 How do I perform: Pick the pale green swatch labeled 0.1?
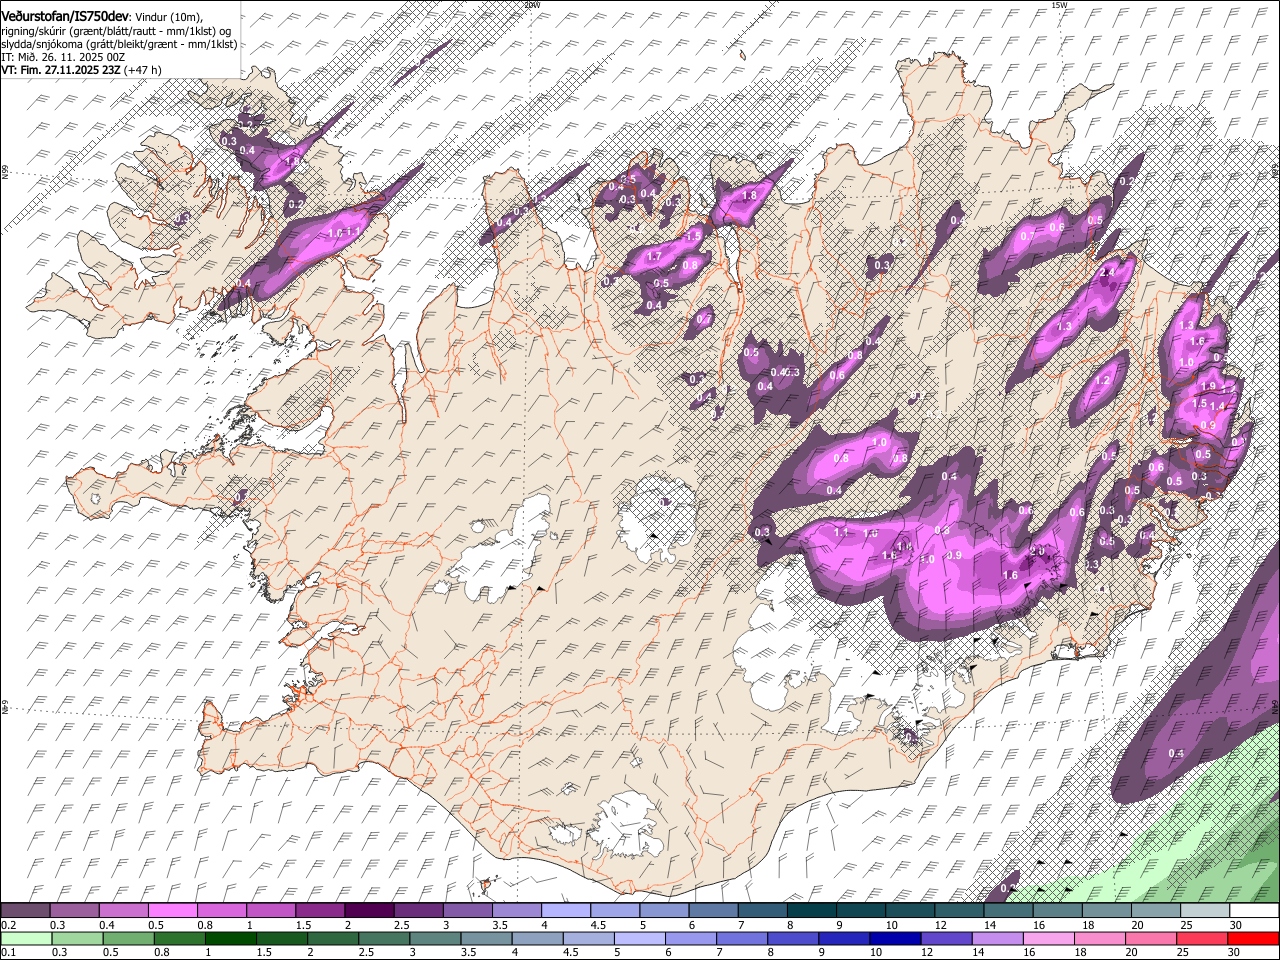coord(25,939)
